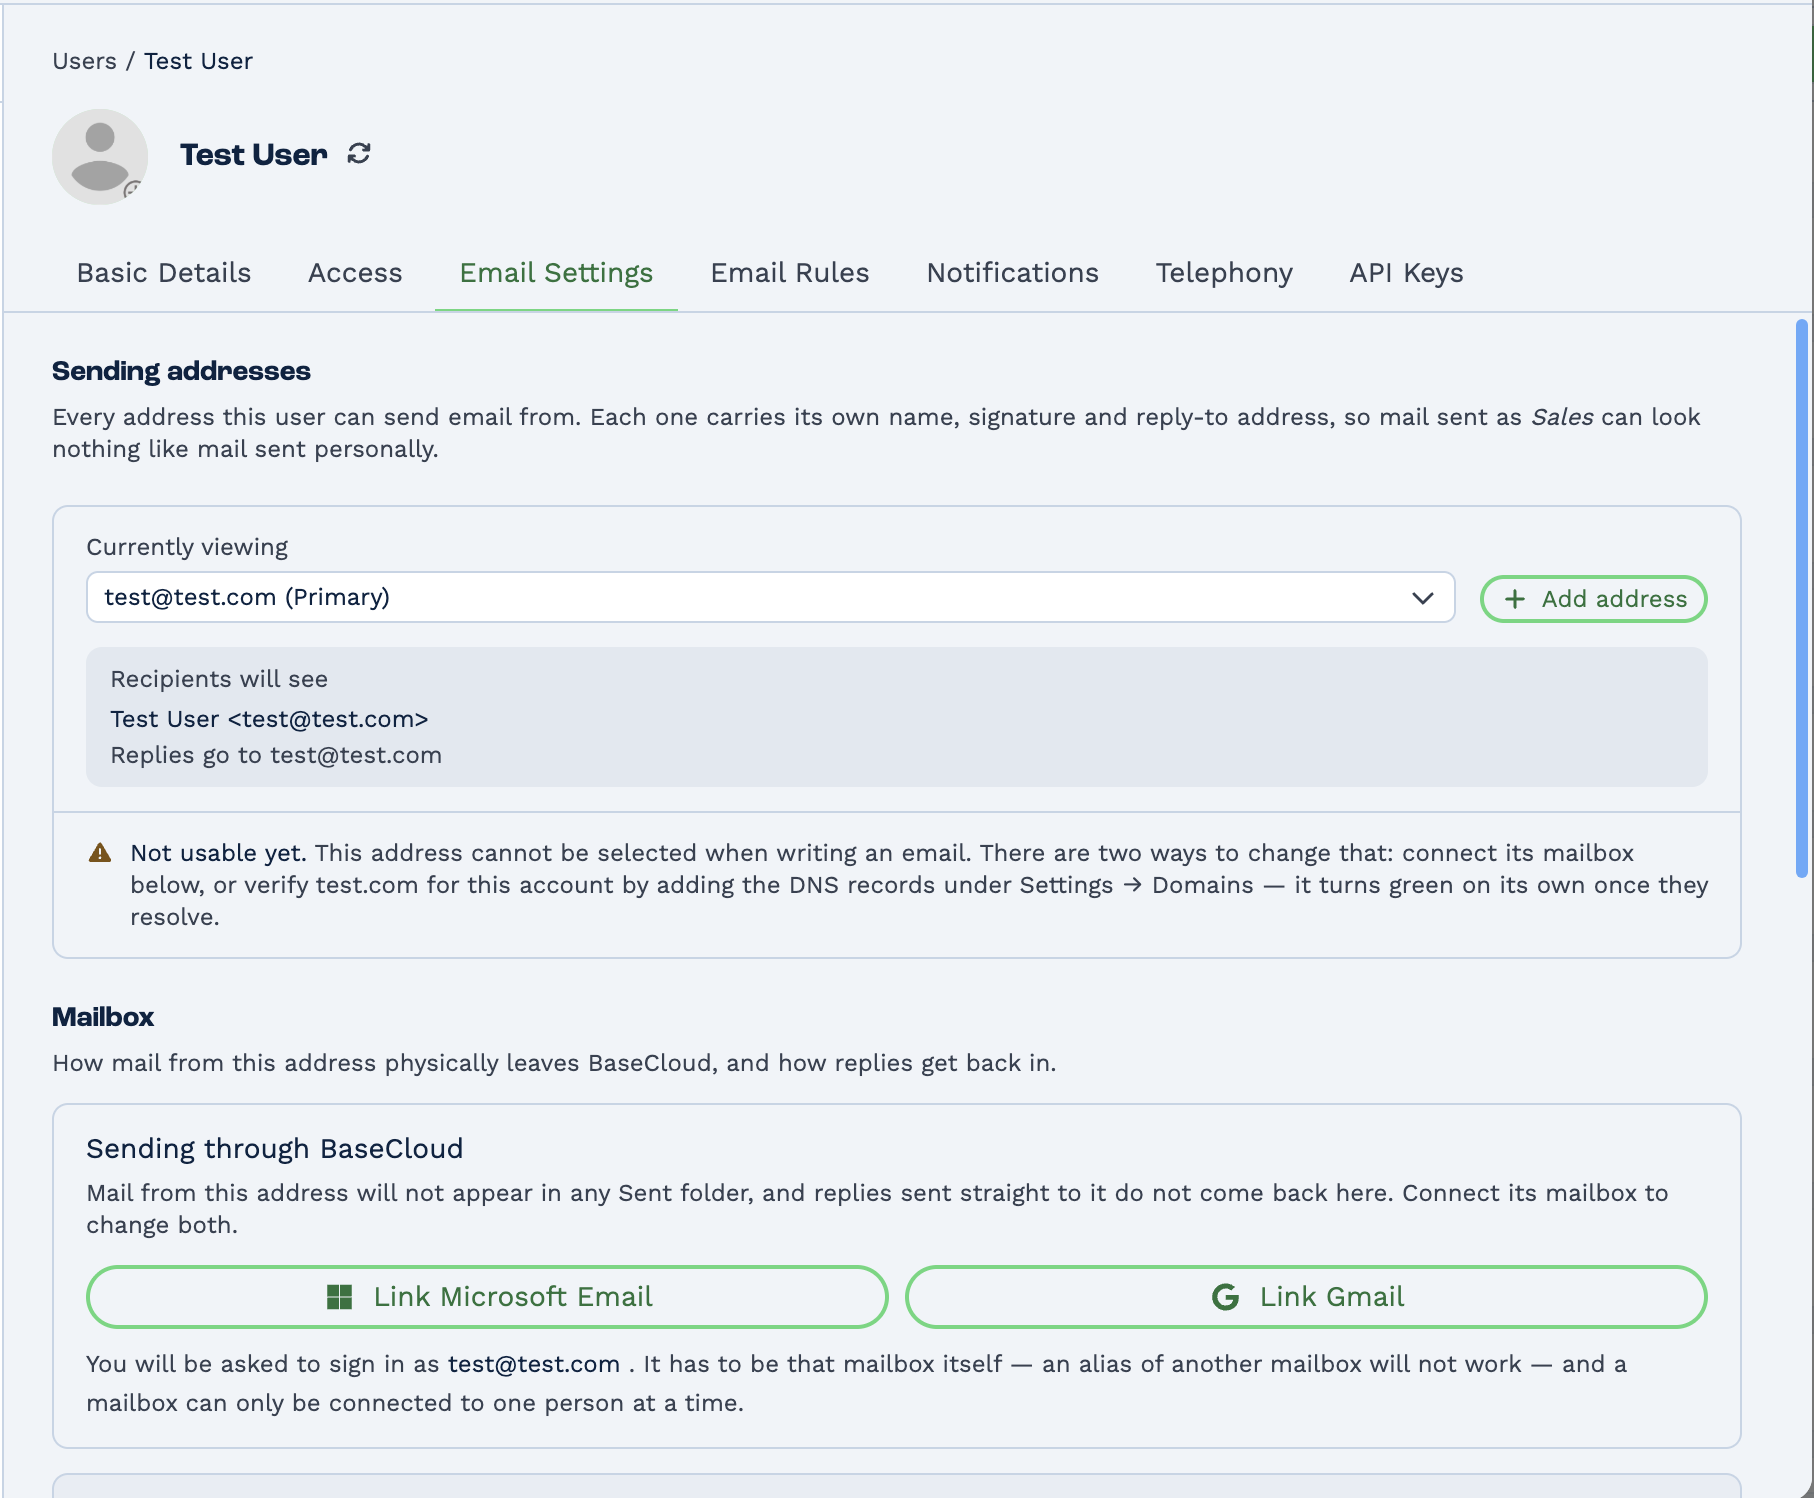Click the Test User name heading
Image resolution: width=1814 pixels, height=1498 pixels.
pos(254,154)
